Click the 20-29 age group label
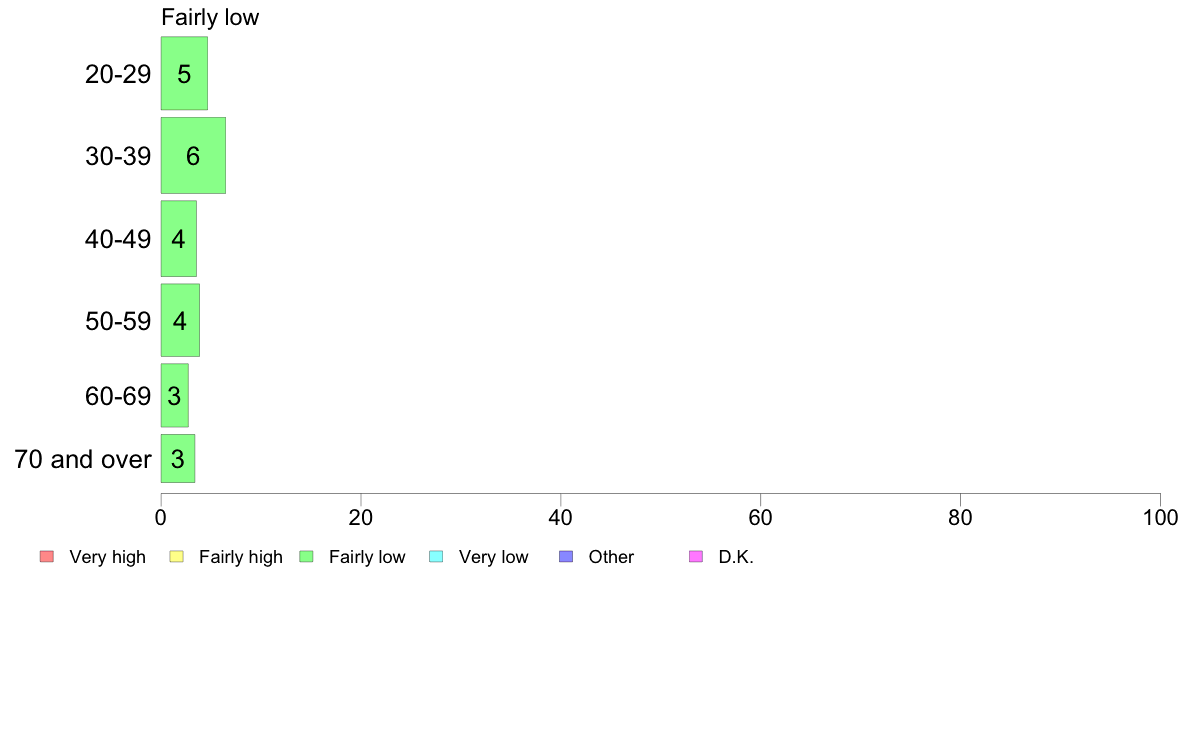Screen dimensions: 1188x736 (118, 74)
